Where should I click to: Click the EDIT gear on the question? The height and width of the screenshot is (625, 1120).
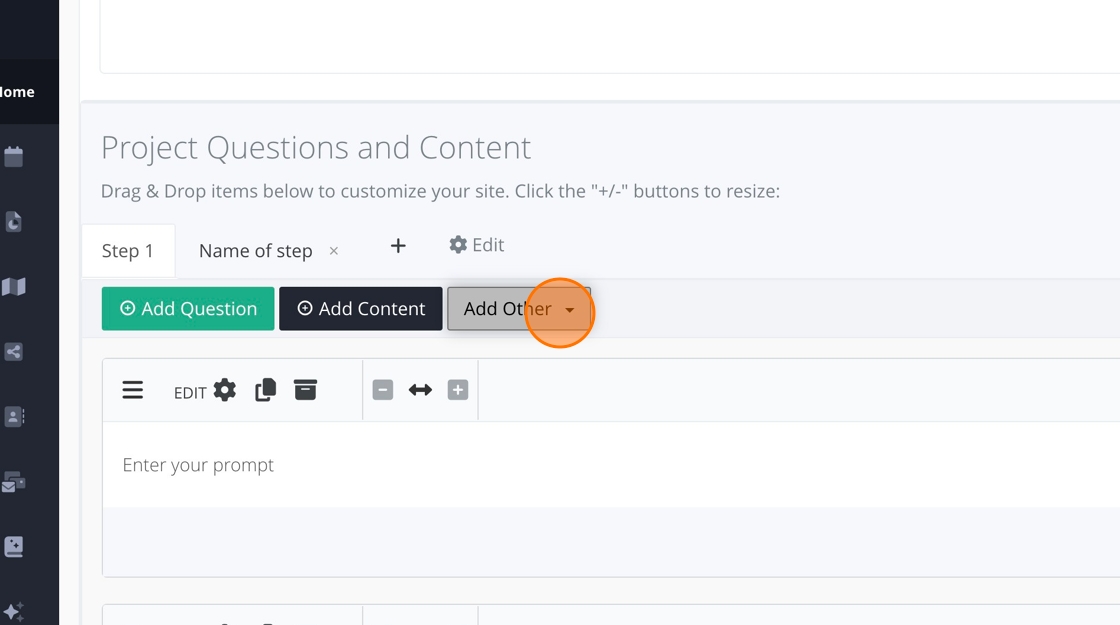pos(224,391)
